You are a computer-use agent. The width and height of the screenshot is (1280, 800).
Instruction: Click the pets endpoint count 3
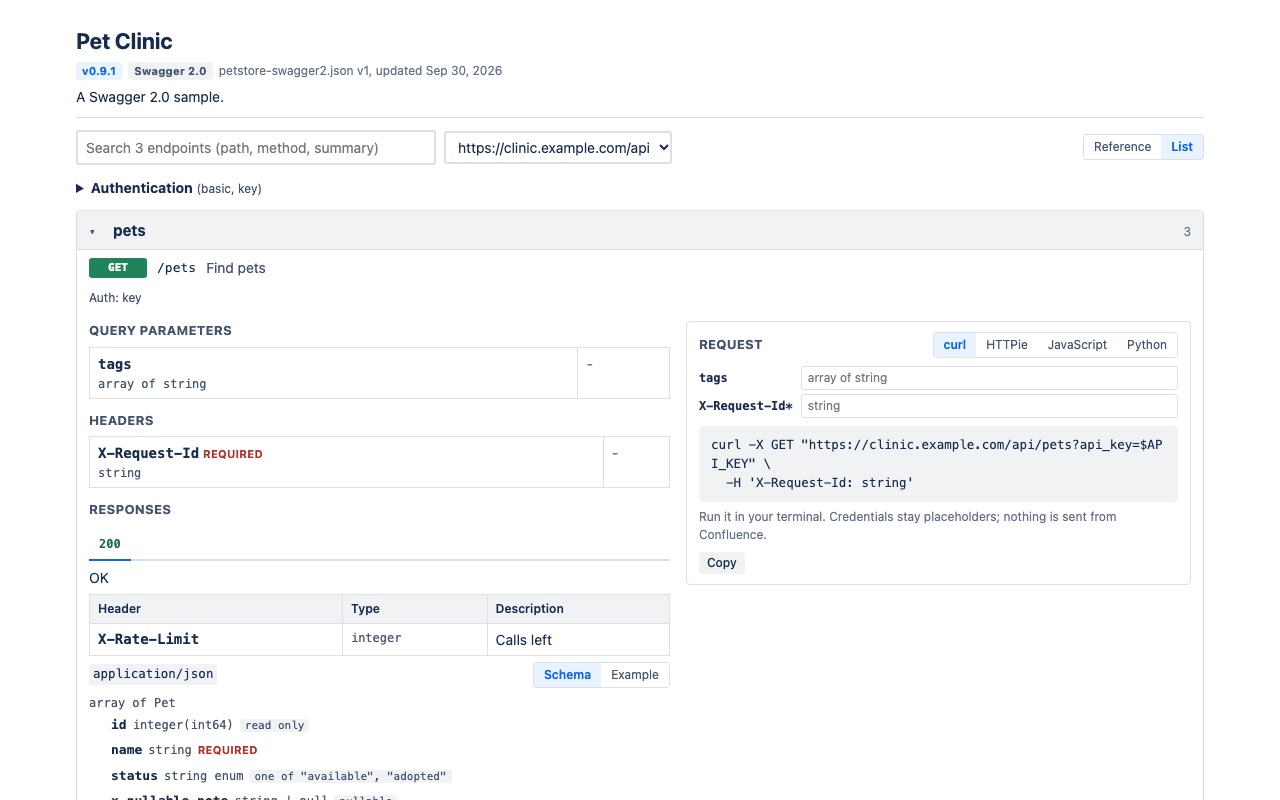(x=1187, y=232)
